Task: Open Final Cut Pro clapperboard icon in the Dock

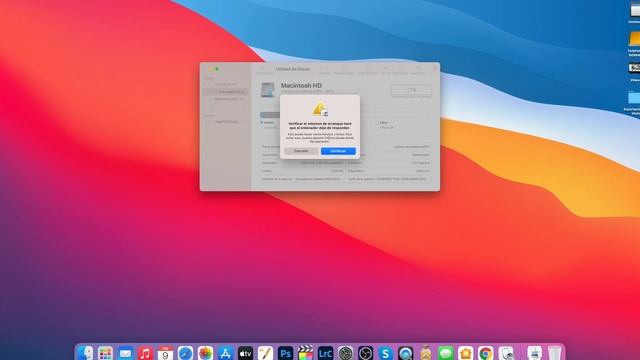Action: tap(305, 353)
